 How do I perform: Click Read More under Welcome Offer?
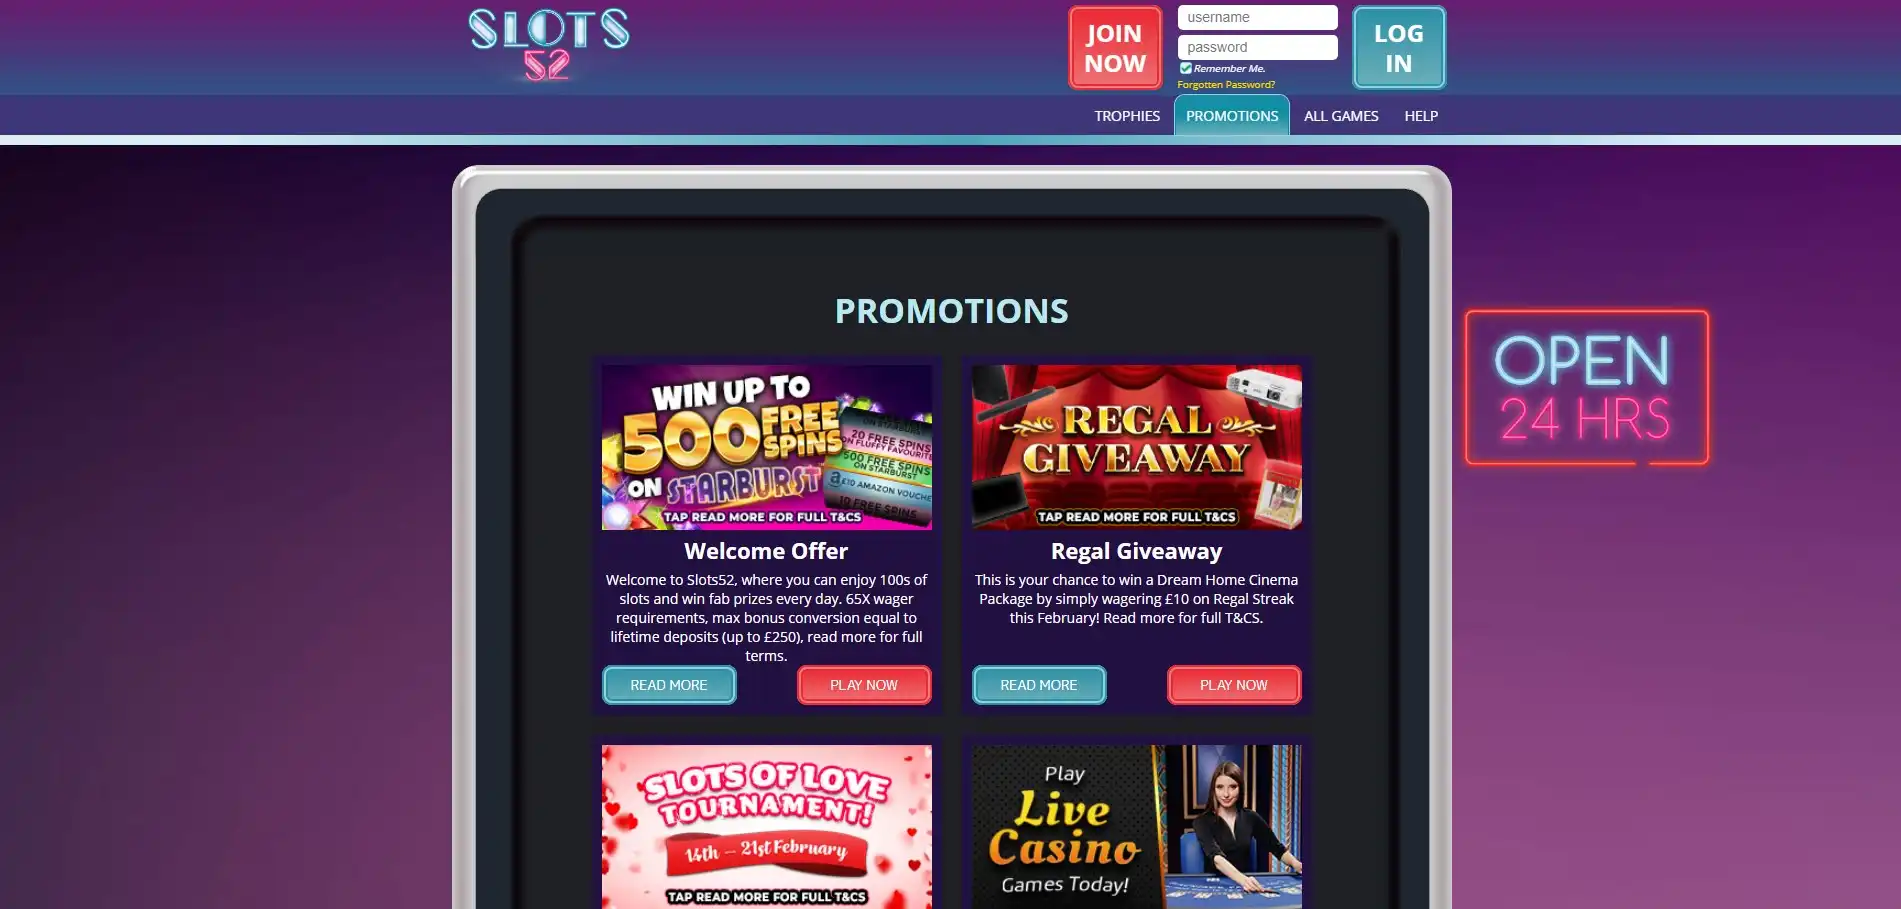point(669,685)
